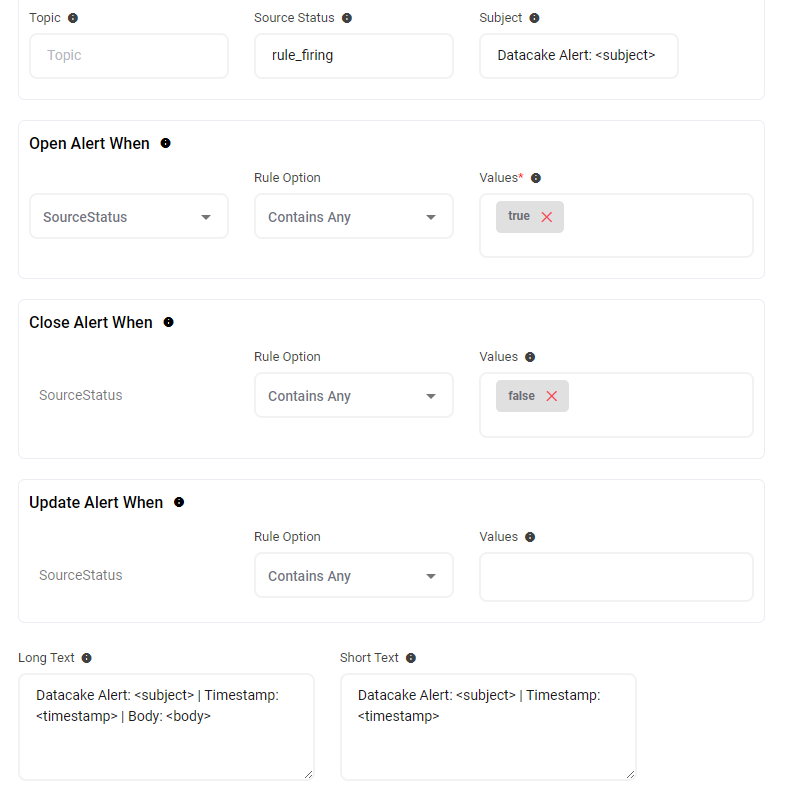Click the Long Text textarea resize handle
This screenshot has width=795, height=794.
pyautogui.click(x=309, y=775)
